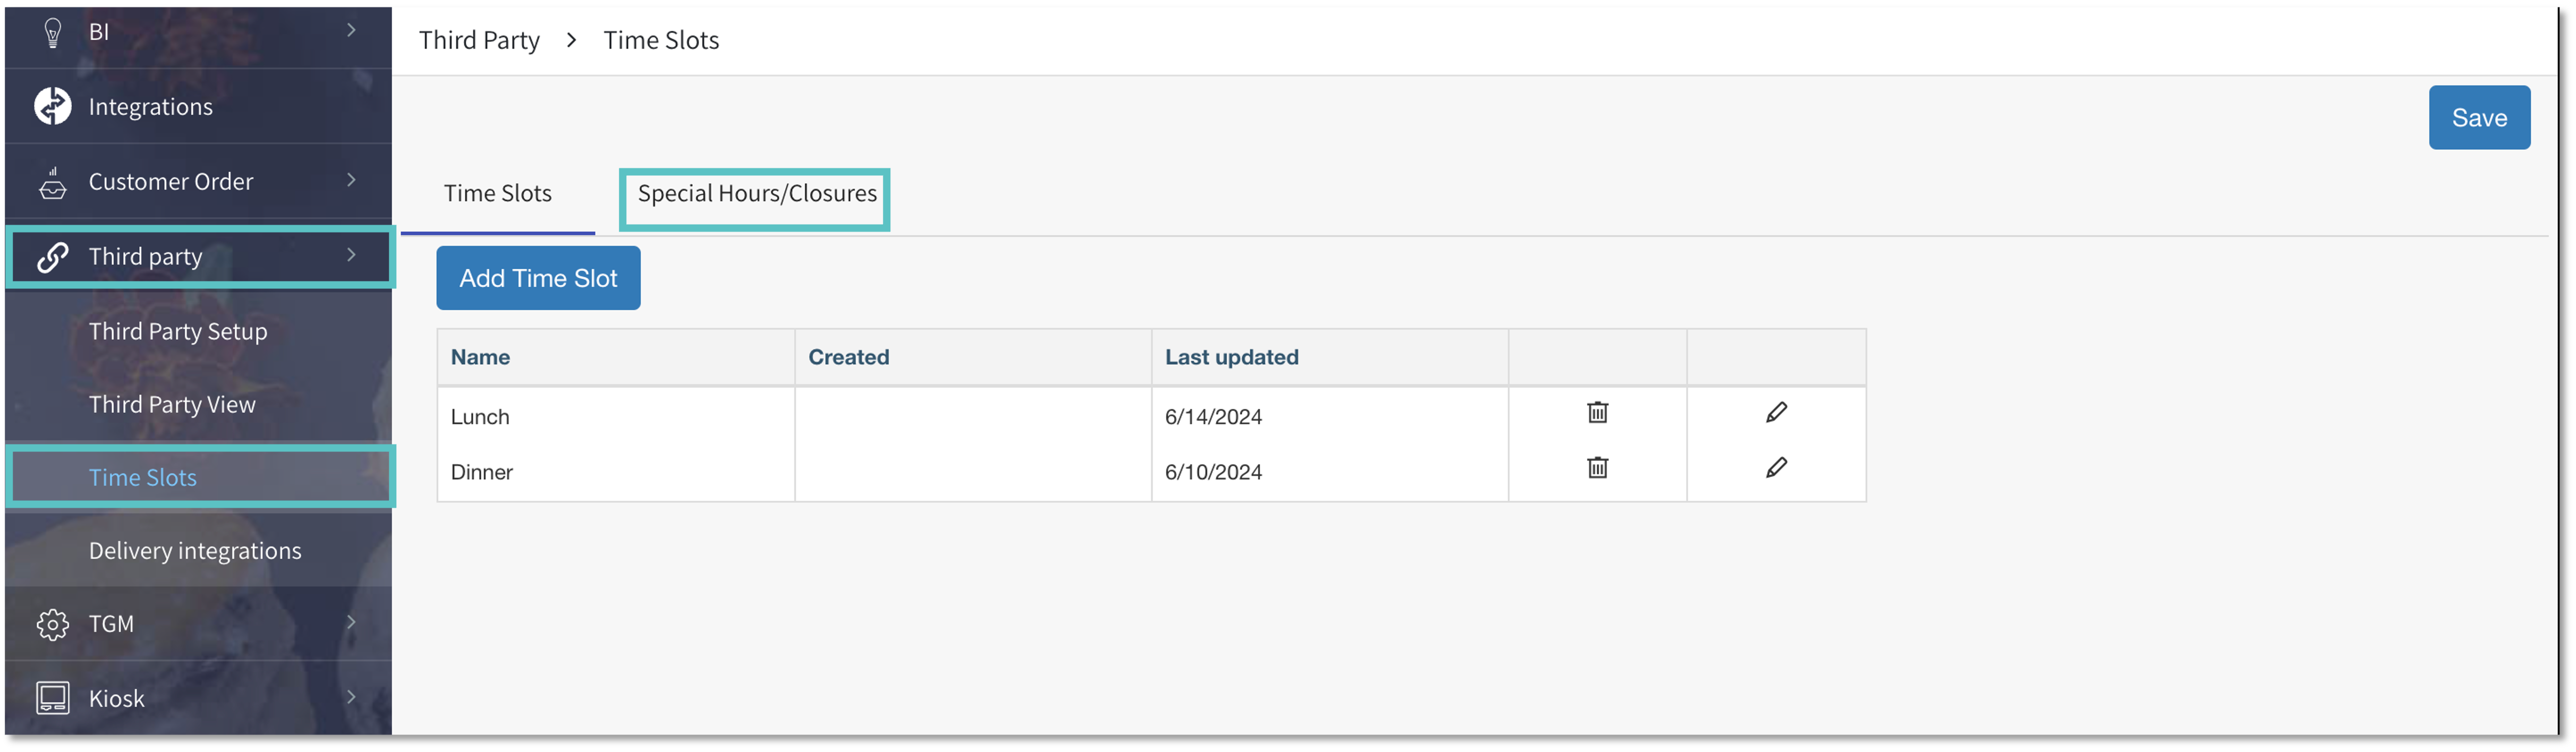Edit the Dinner time slot

pyautogui.click(x=1776, y=468)
